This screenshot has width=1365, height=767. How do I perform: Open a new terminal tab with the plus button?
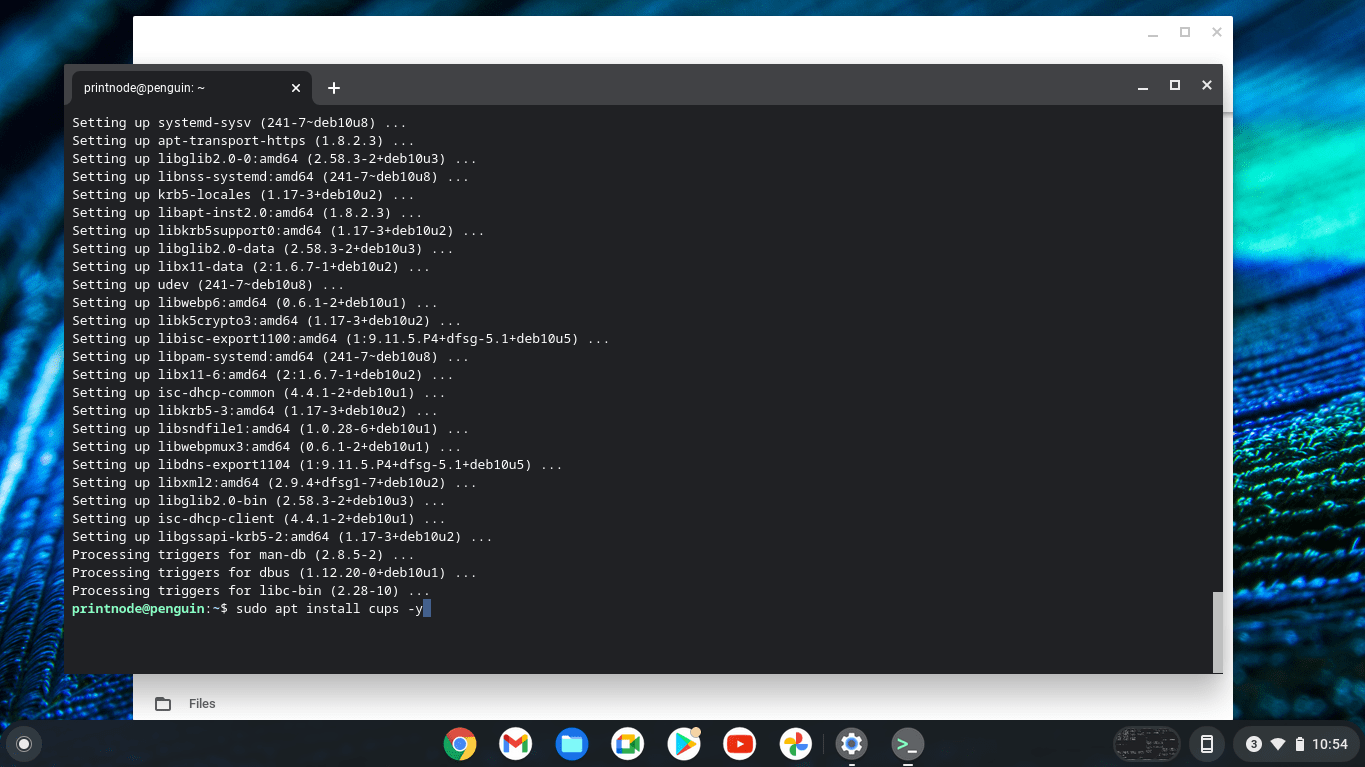pyautogui.click(x=333, y=88)
